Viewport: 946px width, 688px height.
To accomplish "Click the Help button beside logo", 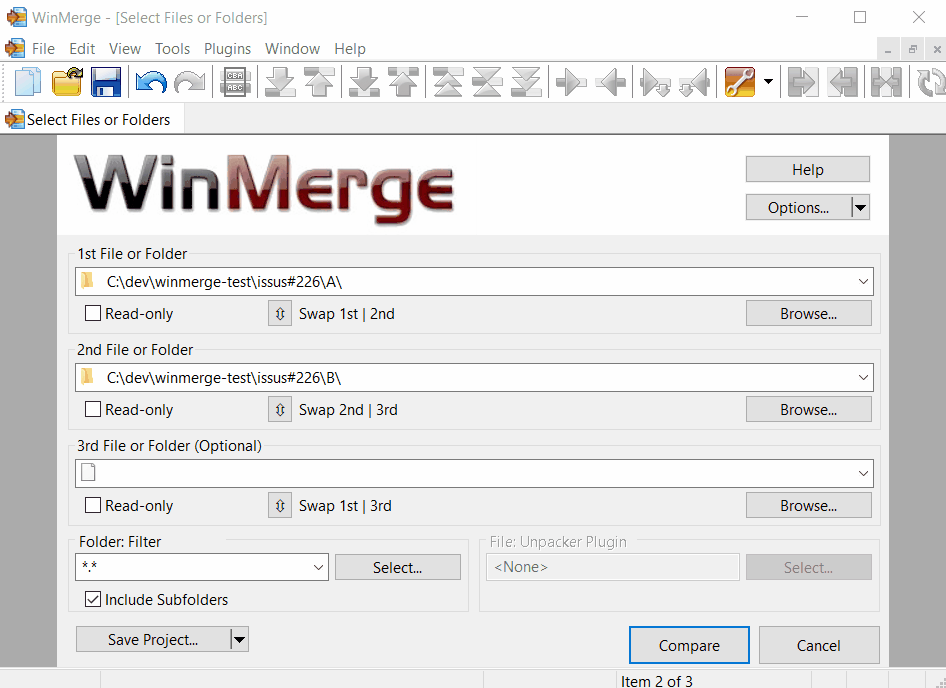I will (808, 170).
